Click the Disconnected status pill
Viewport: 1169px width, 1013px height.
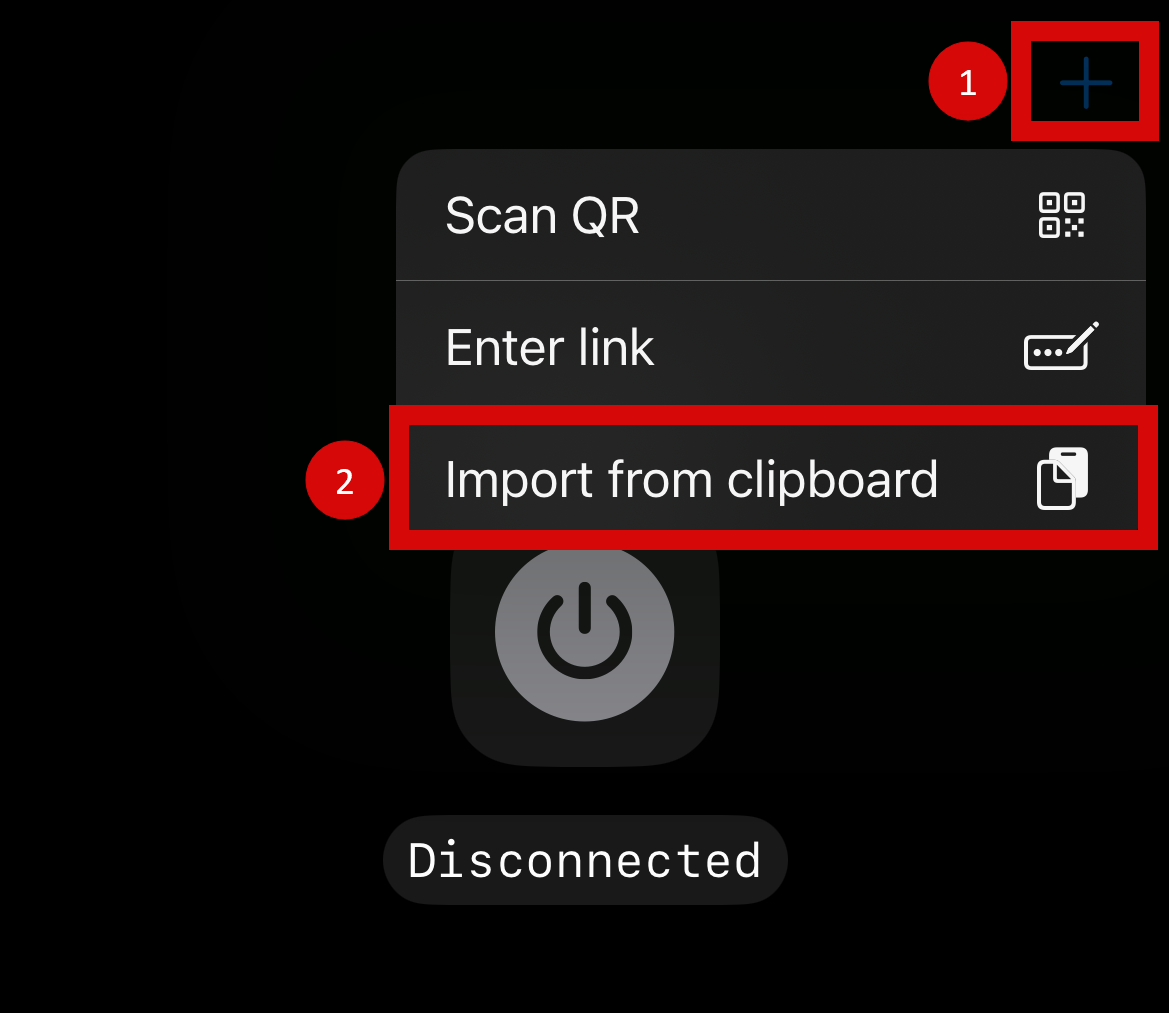pyautogui.click(x=585, y=860)
